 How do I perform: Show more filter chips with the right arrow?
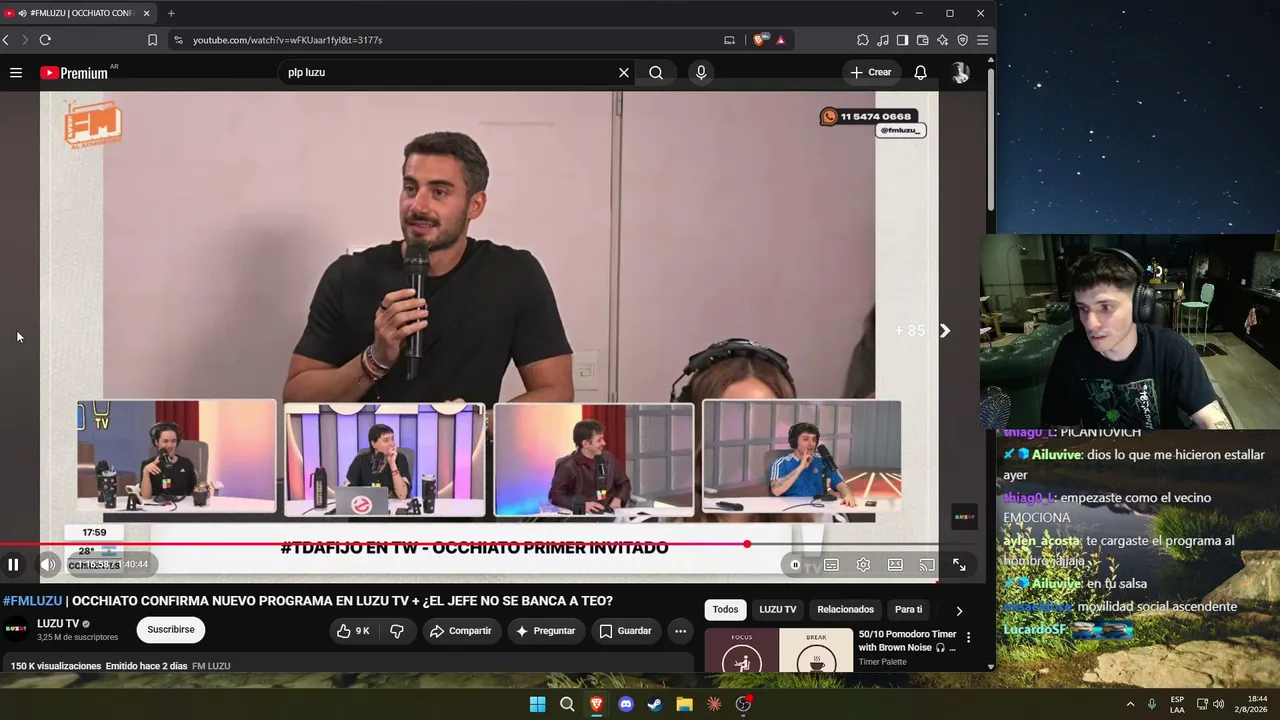(x=959, y=611)
